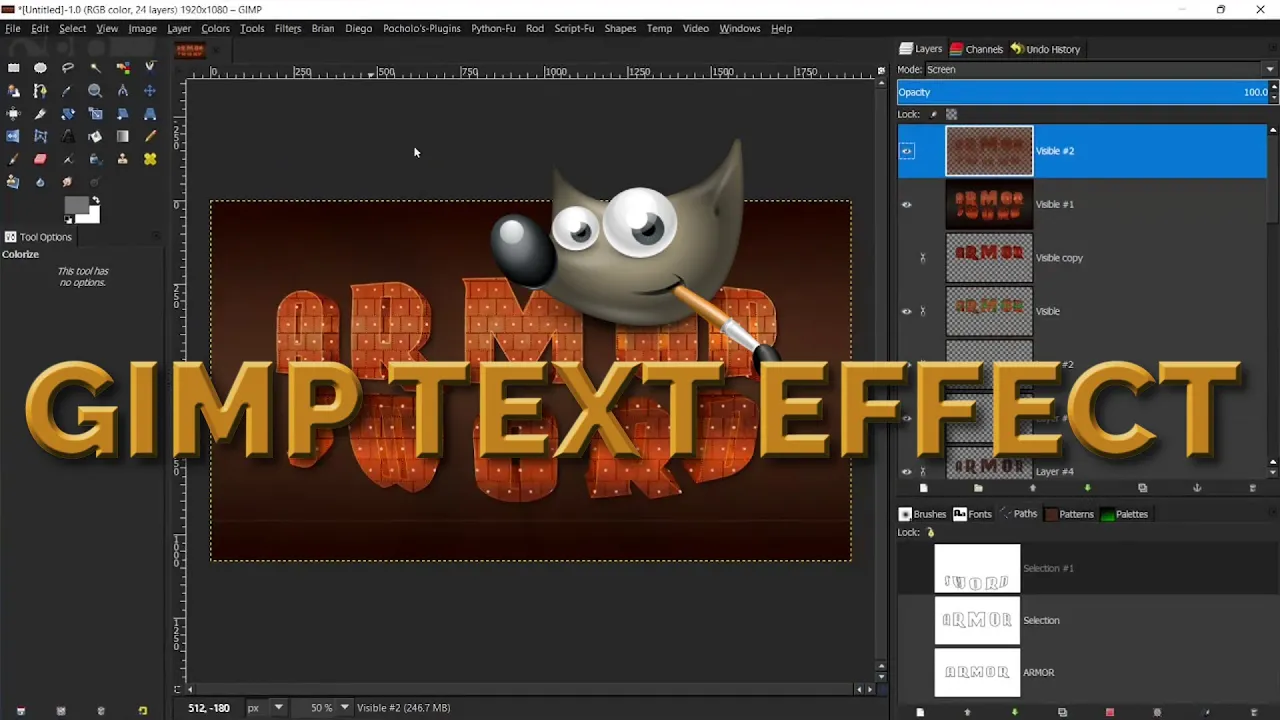Select the Shear tool

point(123,113)
